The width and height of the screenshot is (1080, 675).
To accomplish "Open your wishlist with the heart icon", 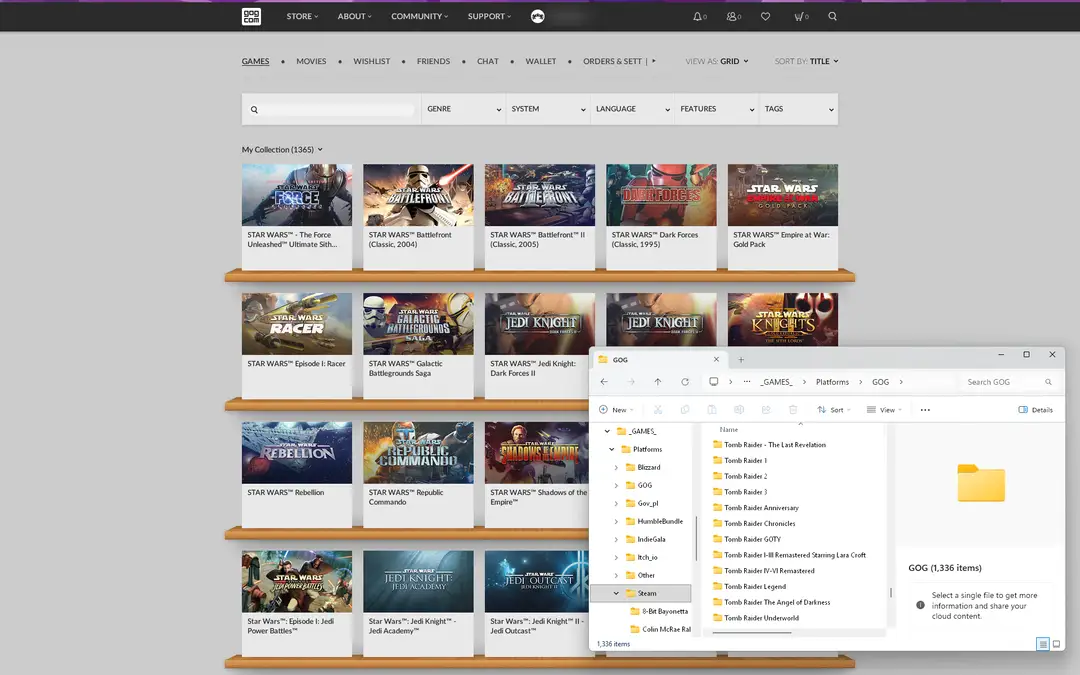I will 766,16.
